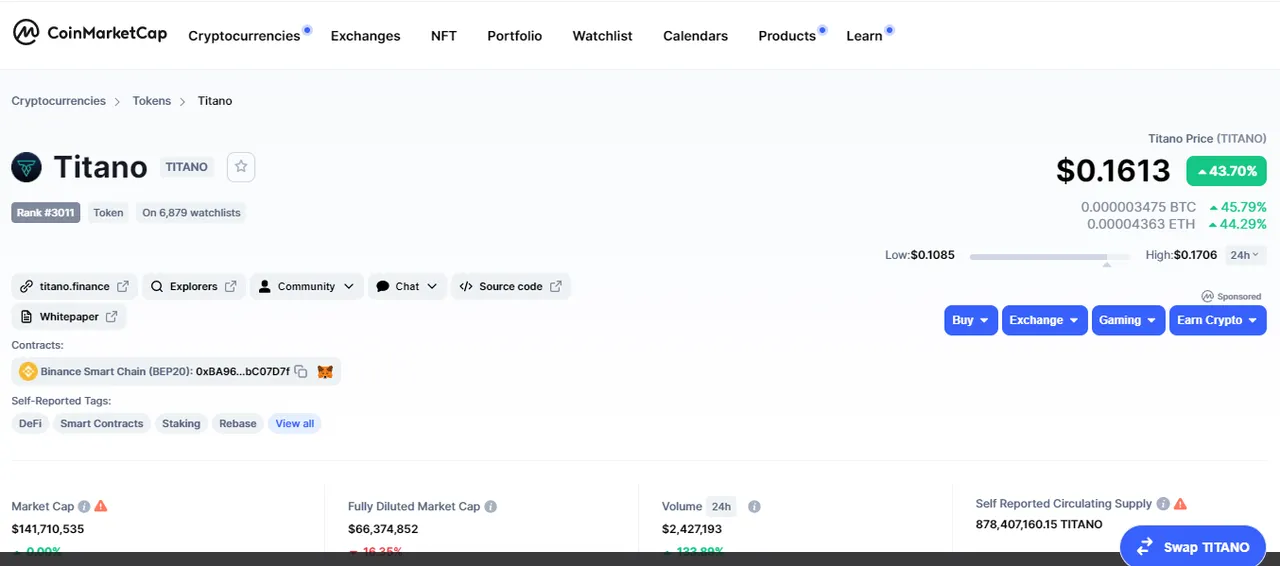This screenshot has height=566, width=1280.
Task: Show info for Fully Diluted Market Cap
Action: (491, 507)
